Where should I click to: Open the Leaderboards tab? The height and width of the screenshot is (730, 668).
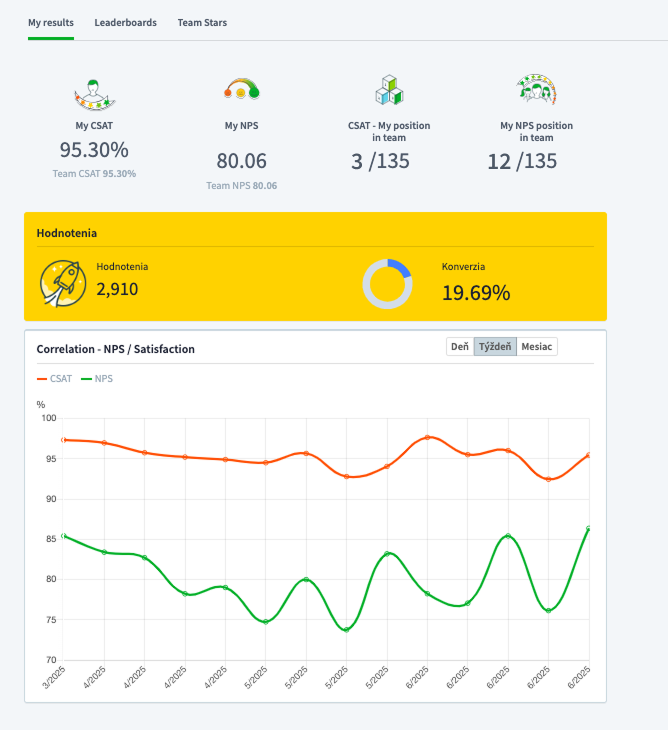click(x=126, y=22)
